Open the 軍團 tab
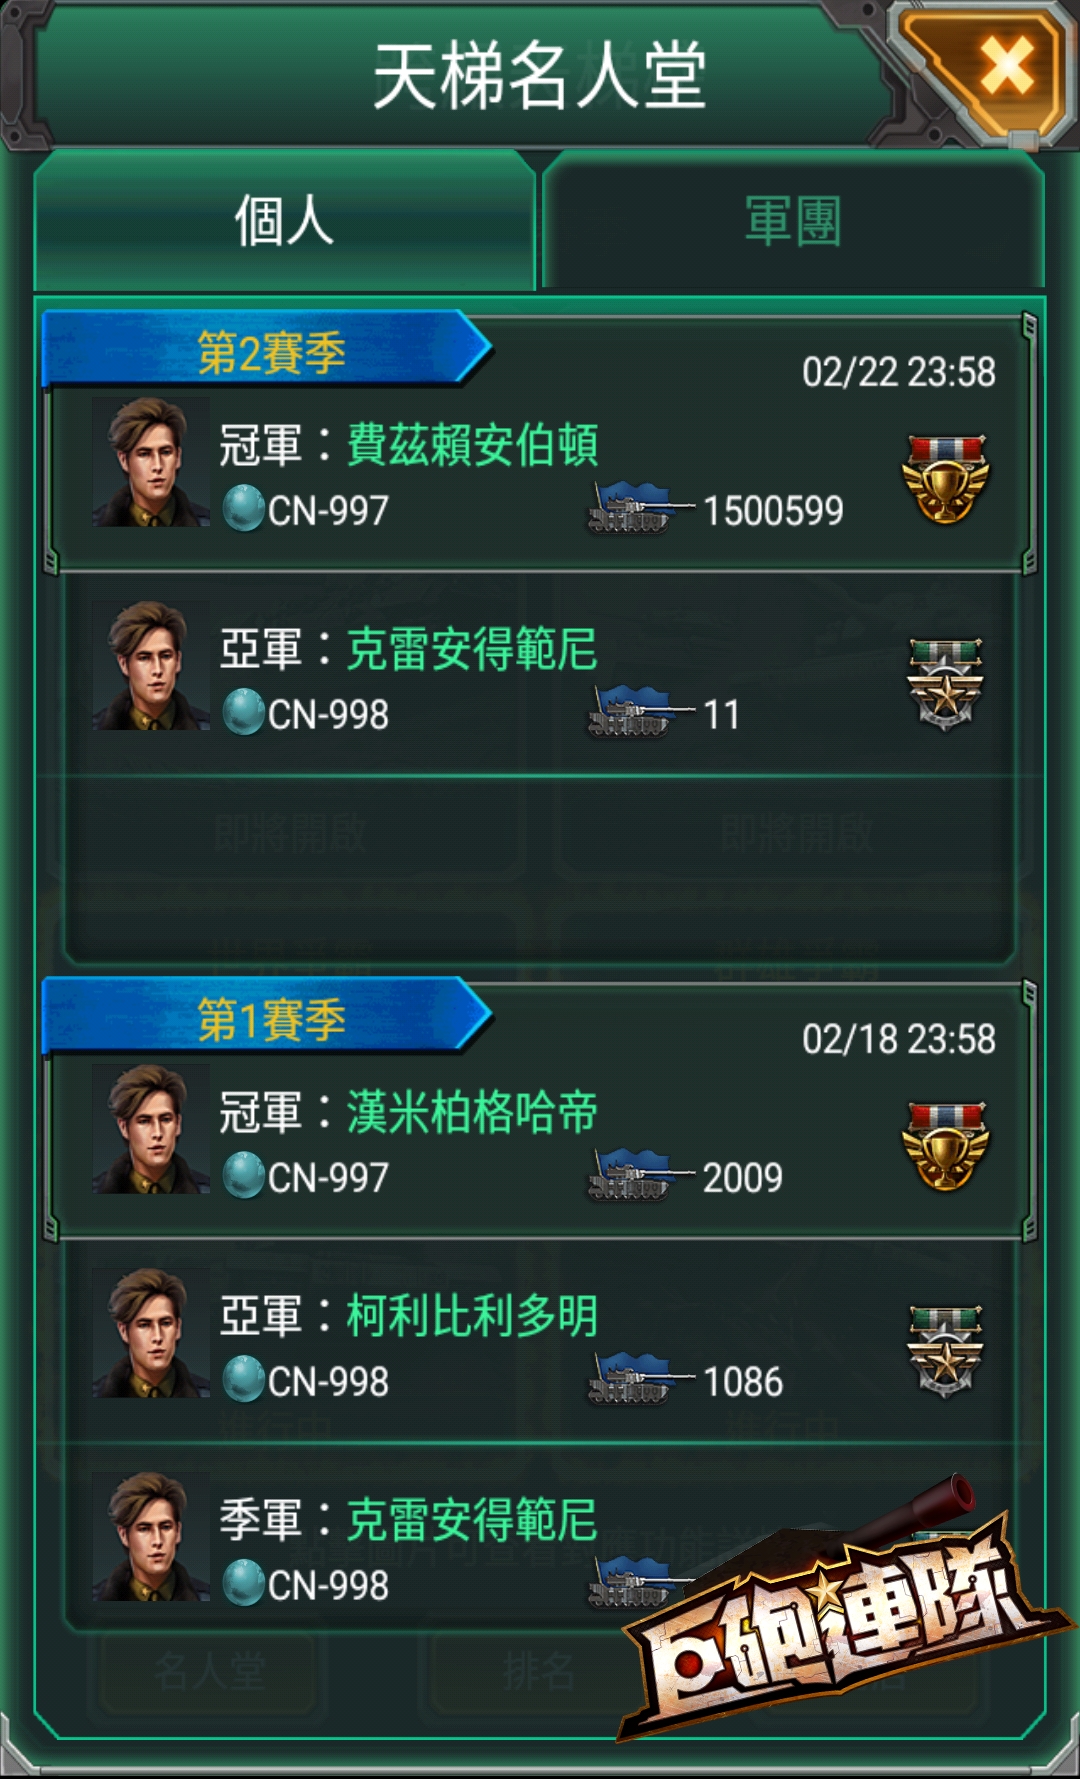Viewport: 1080px width, 1779px height. click(x=794, y=221)
